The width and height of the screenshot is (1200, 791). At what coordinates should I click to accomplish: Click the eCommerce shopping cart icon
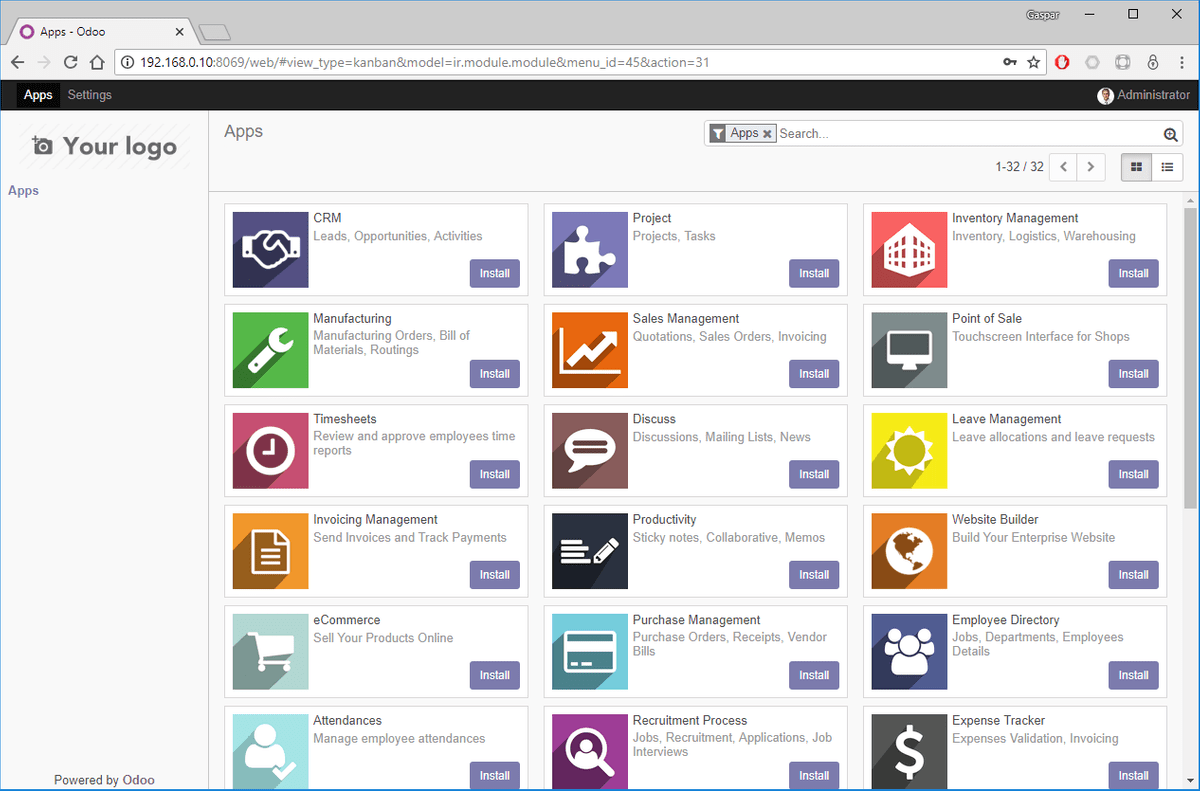(x=270, y=652)
